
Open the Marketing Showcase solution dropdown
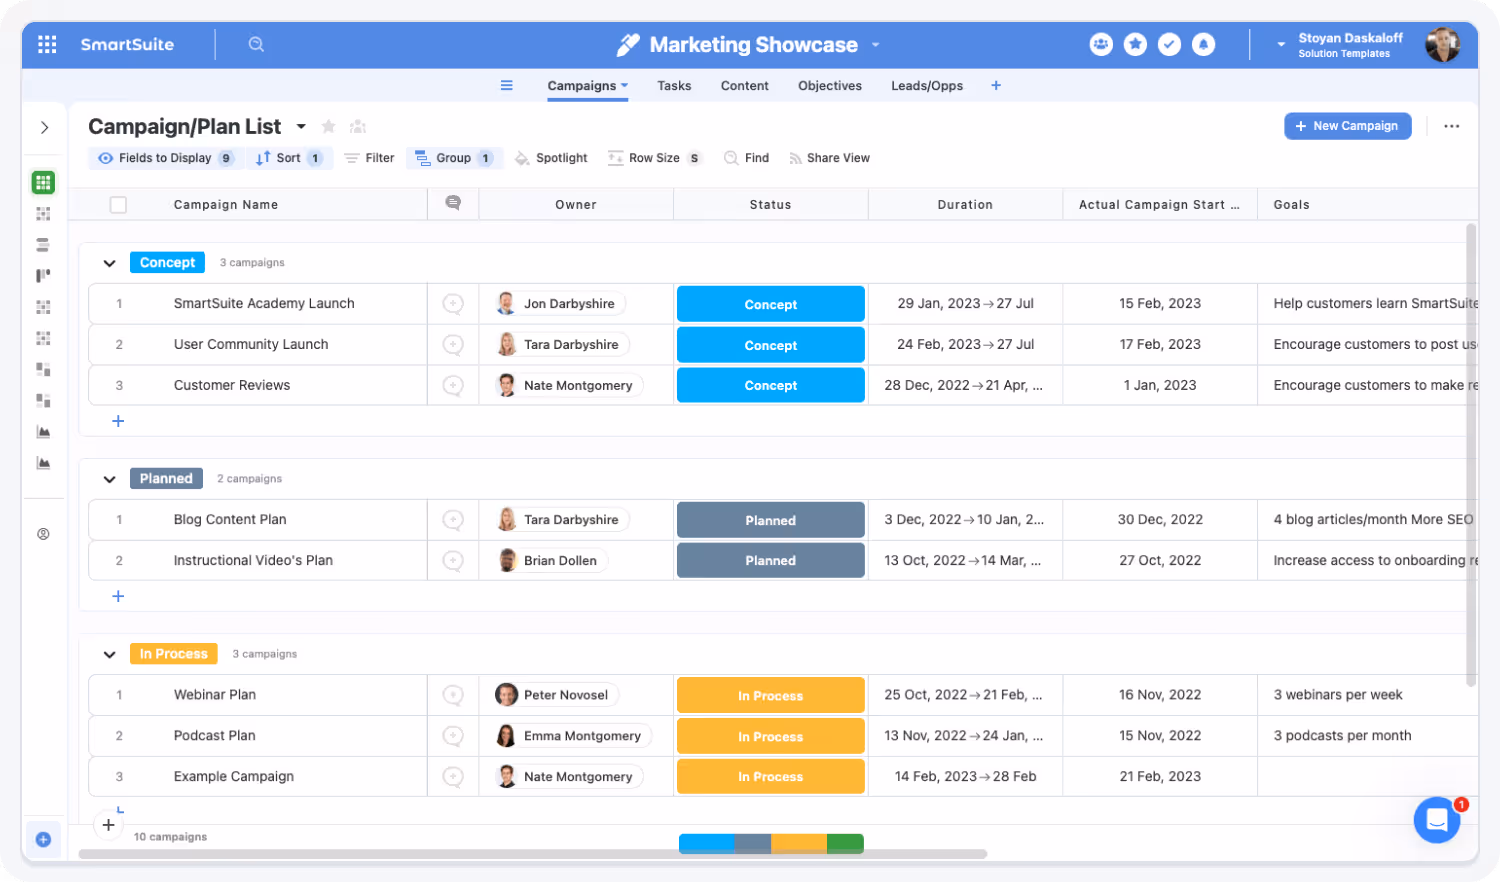tap(875, 44)
